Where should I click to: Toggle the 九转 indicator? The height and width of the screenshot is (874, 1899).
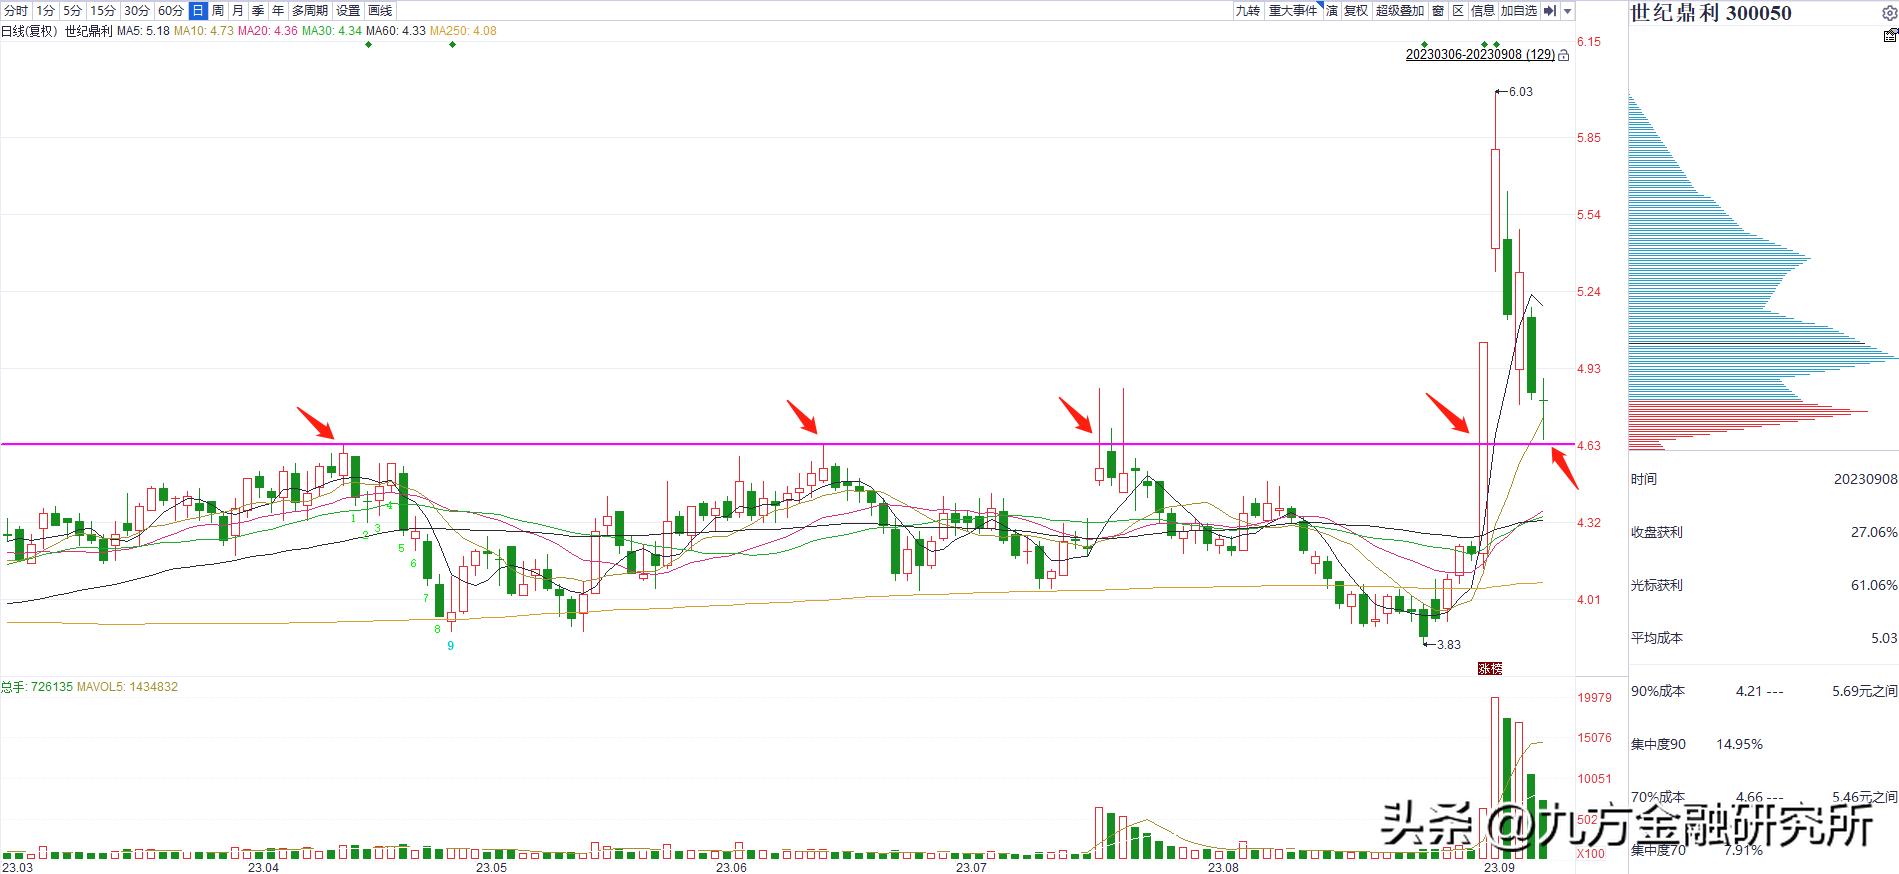1247,11
